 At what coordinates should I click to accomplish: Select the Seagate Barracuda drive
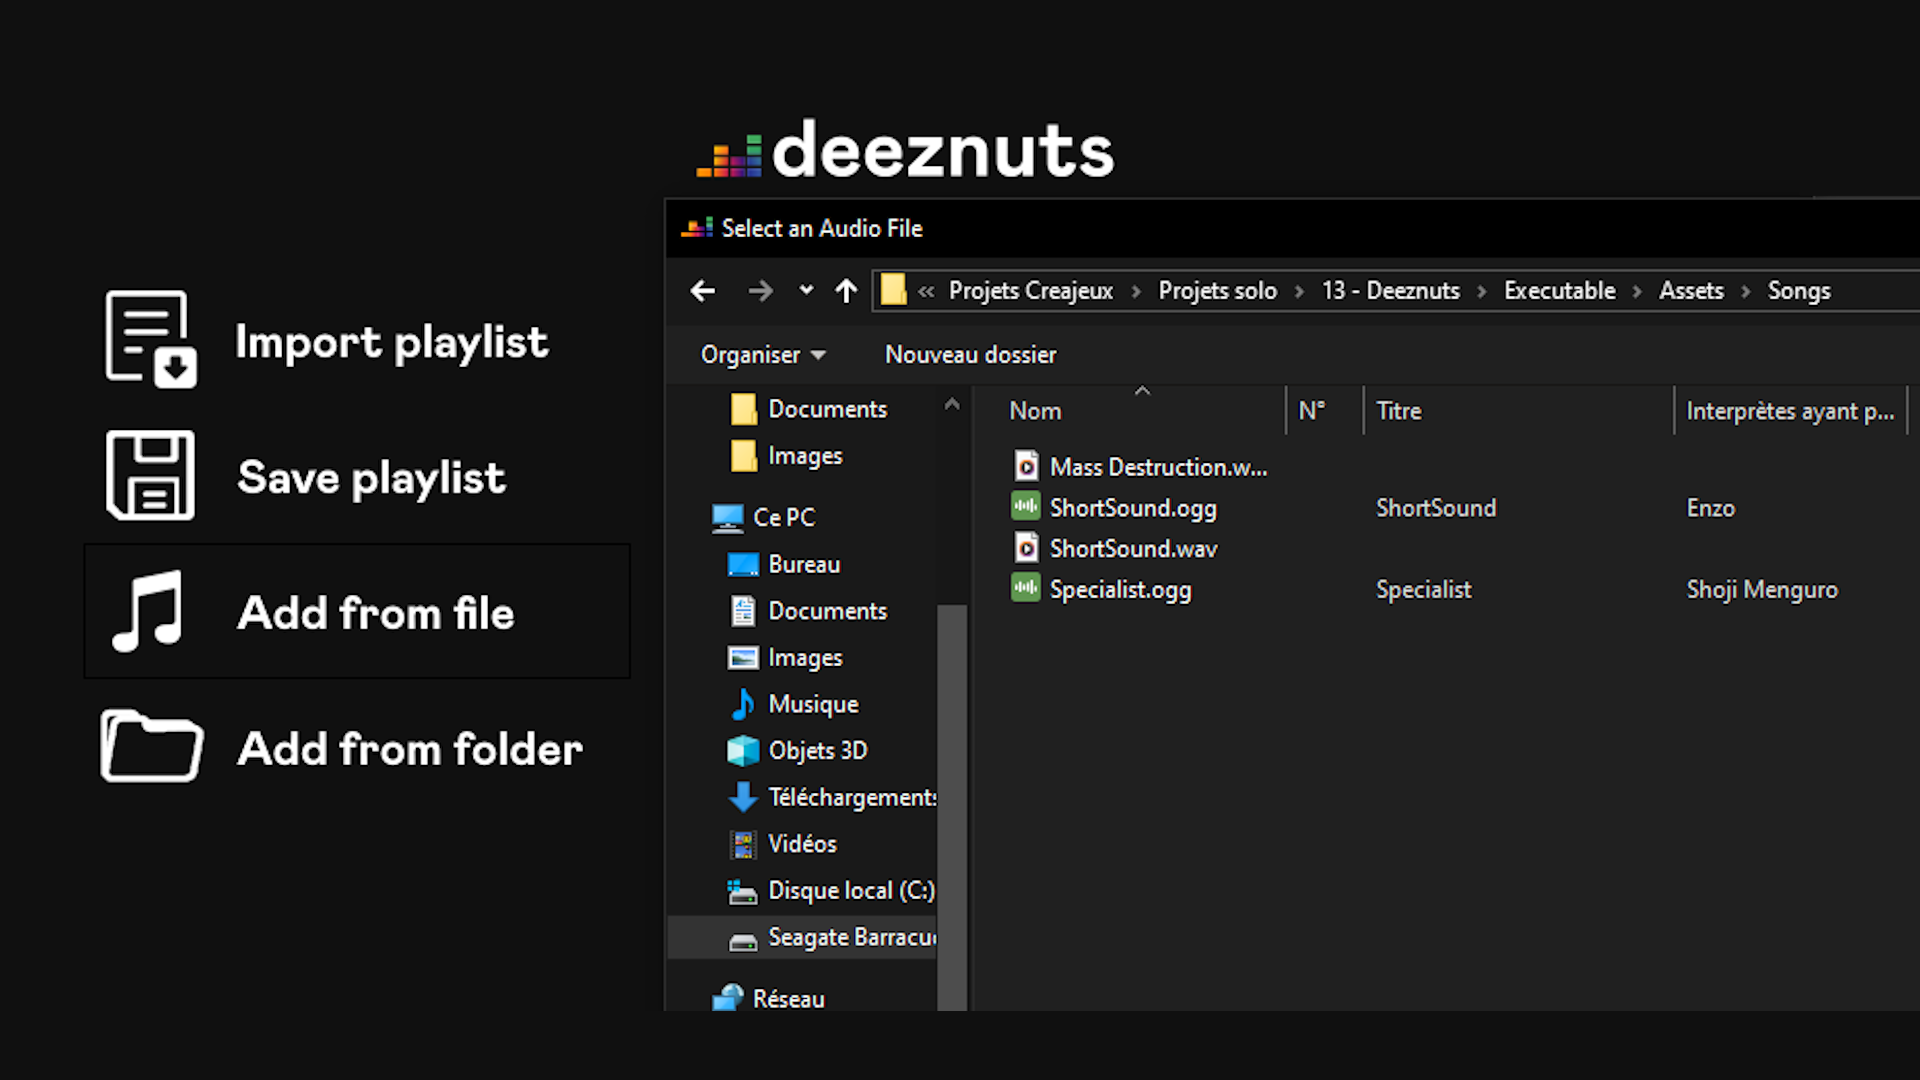point(850,938)
